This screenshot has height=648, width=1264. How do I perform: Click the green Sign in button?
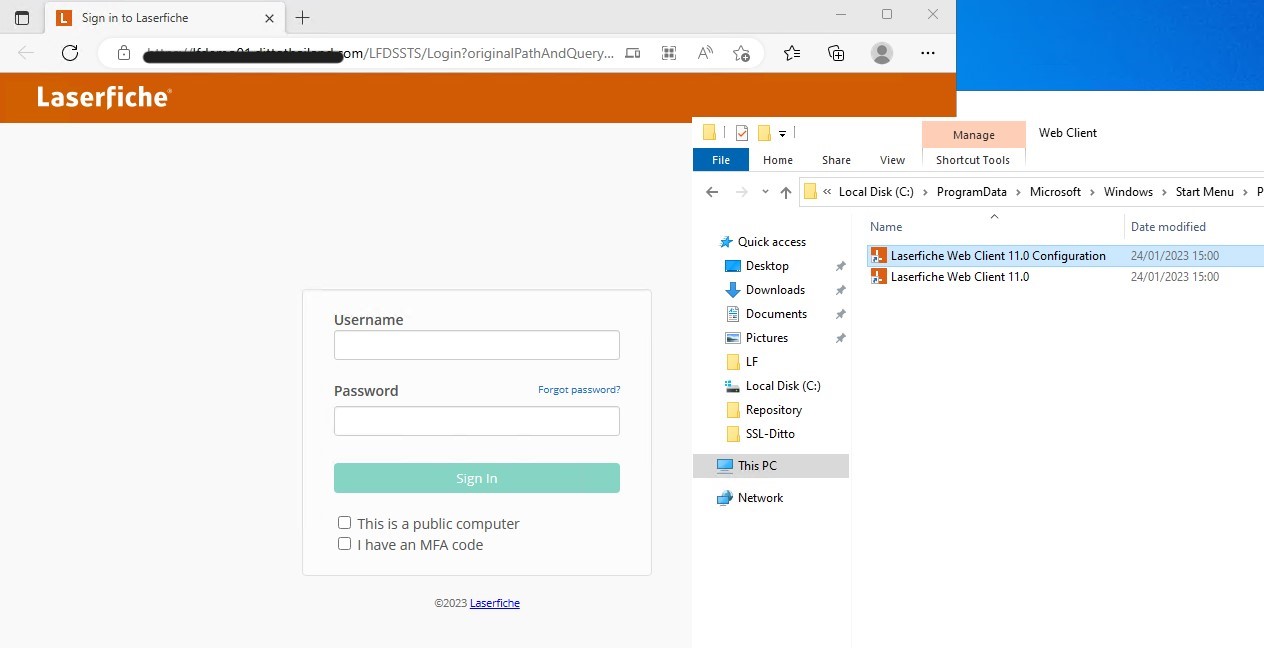click(477, 478)
